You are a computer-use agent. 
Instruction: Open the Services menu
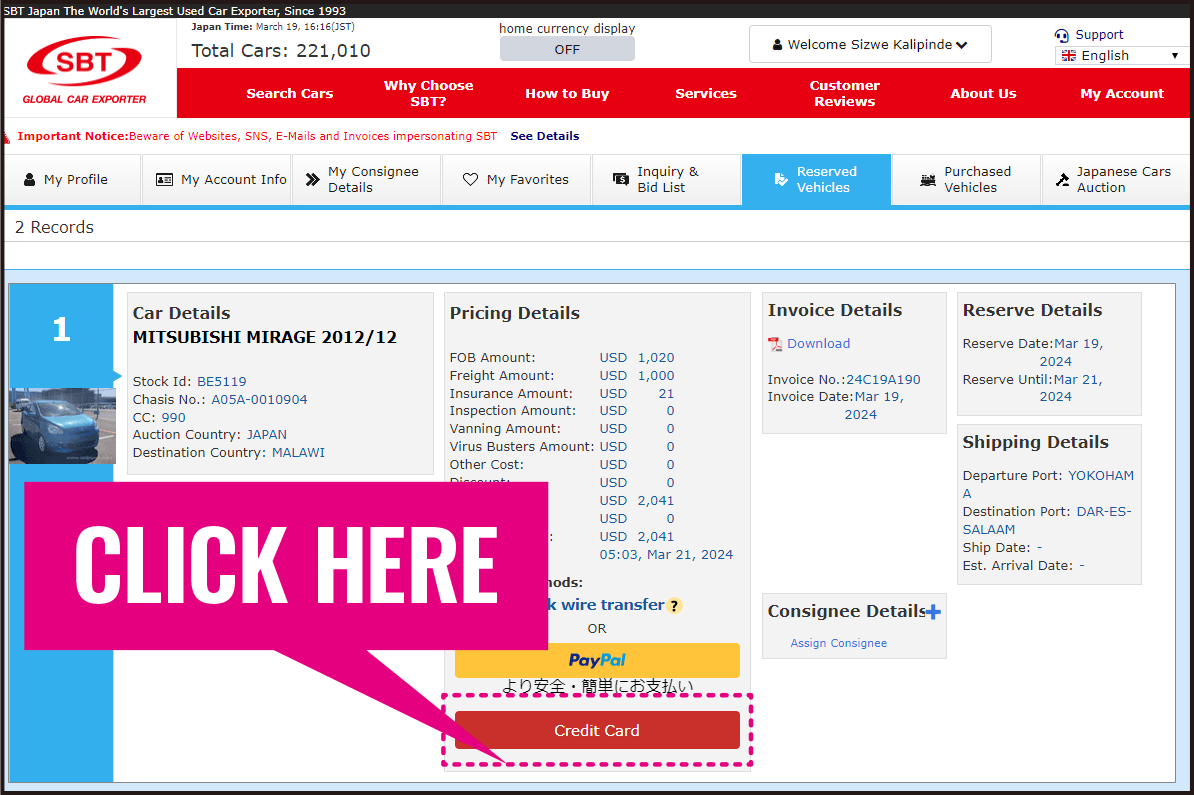coord(705,93)
